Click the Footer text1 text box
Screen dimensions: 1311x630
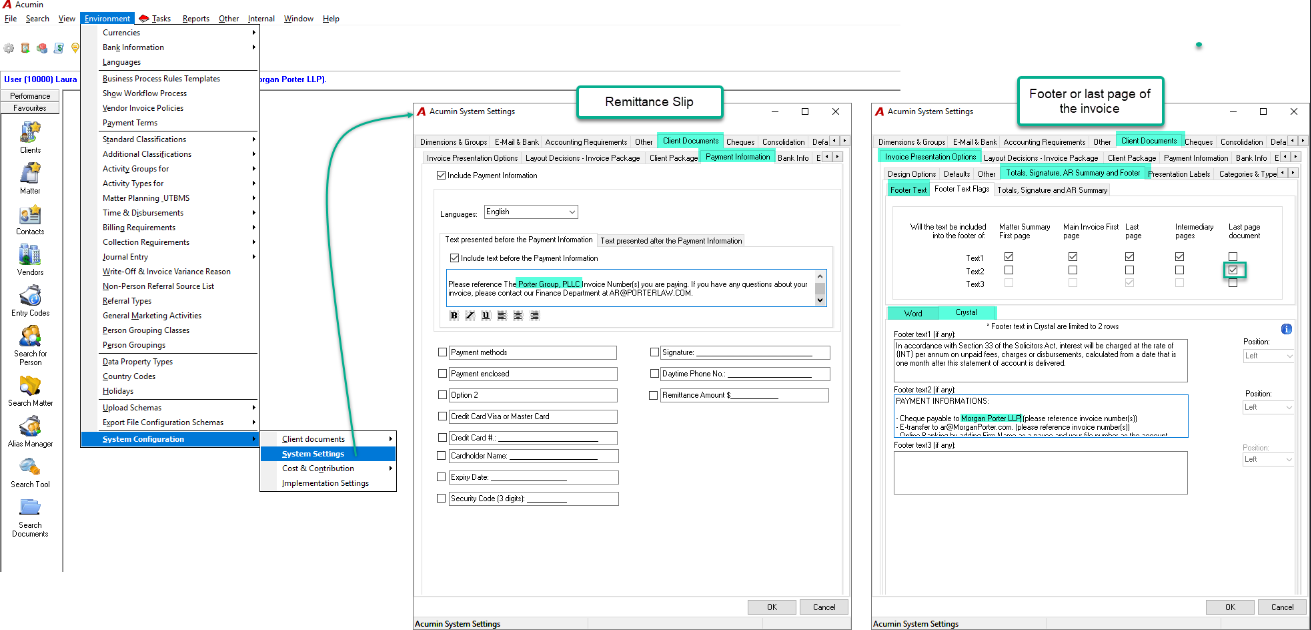coord(1040,360)
